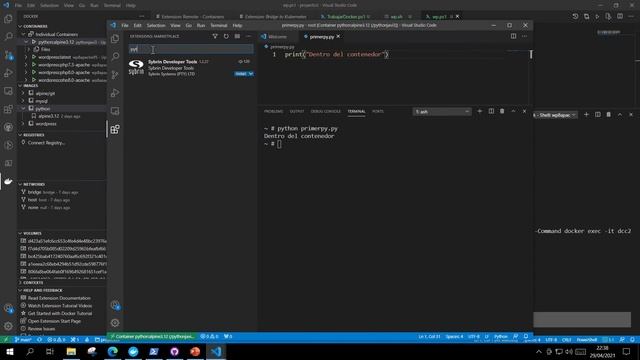Open Explorer in background VS Code window
Image resolution: width=640 pixels, height=360 pixels.
coord(8,19)
